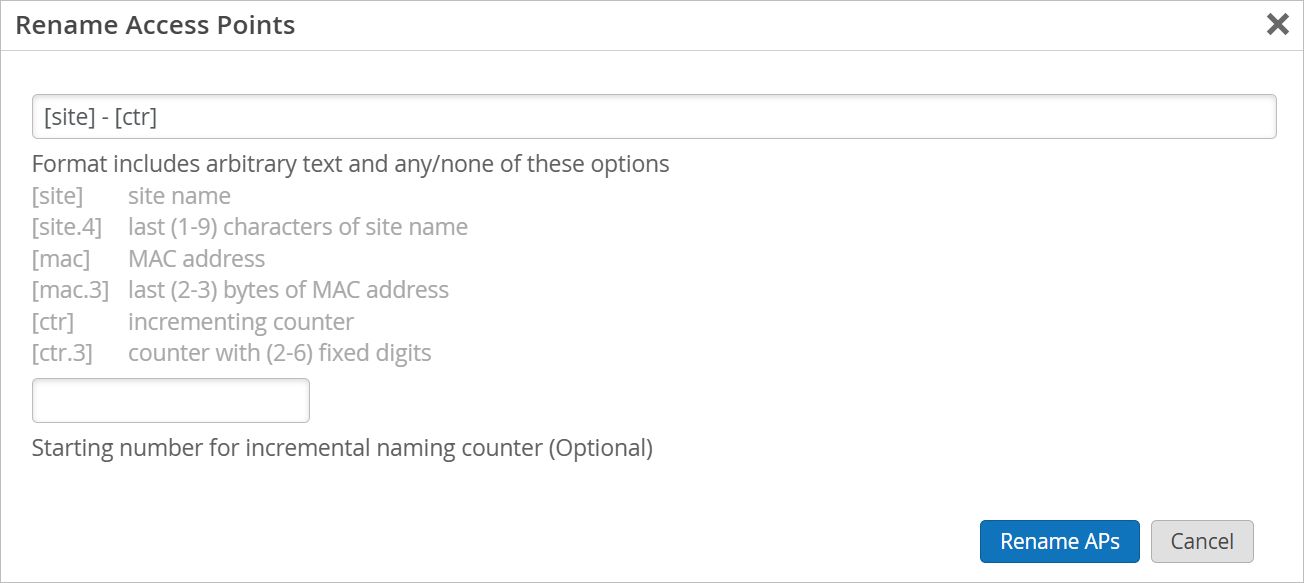Focus the starting counter number input box
Image resolution: width=1304 pixels, height=583 pixels.
(x=171, y=401)
